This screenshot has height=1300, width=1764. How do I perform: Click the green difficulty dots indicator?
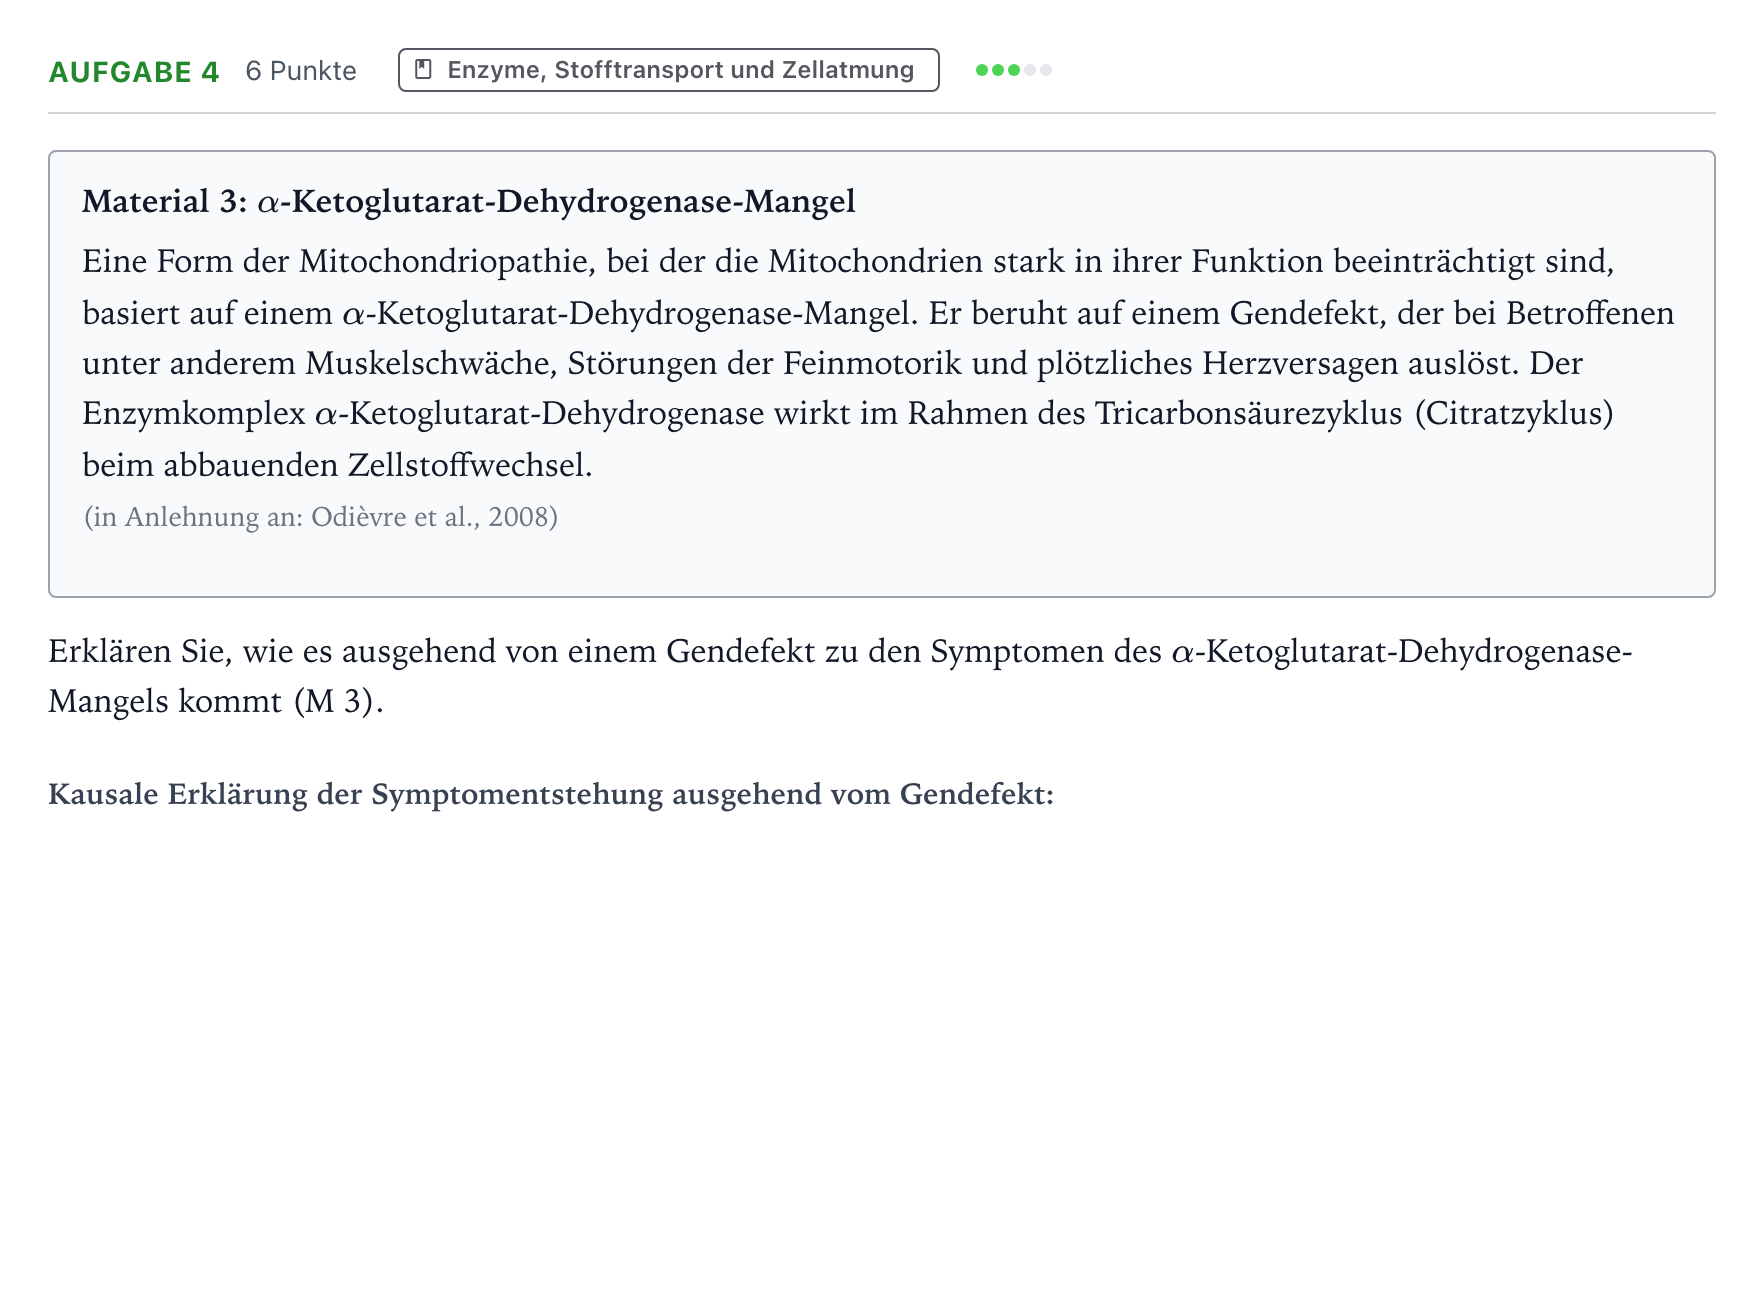tap(1014, 70)
